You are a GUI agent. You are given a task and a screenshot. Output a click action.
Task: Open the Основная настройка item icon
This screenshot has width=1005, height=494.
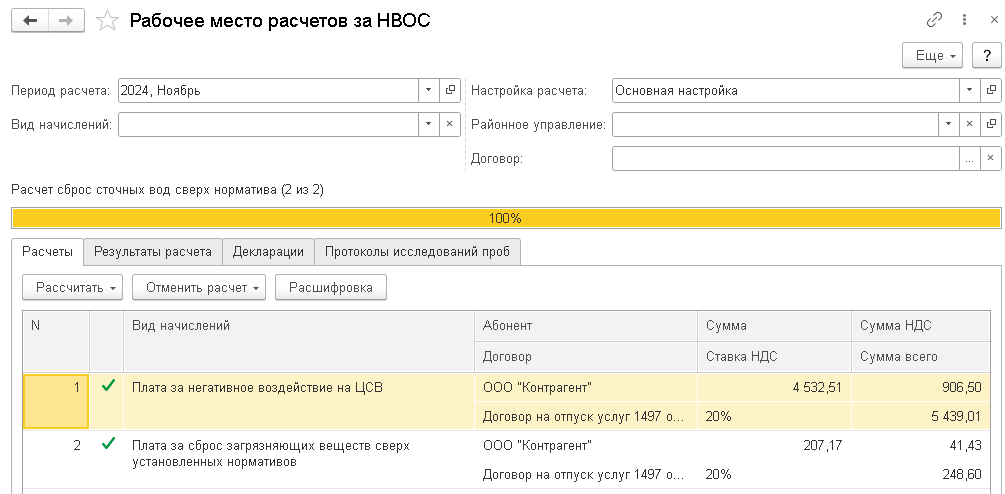click(991, 90)
